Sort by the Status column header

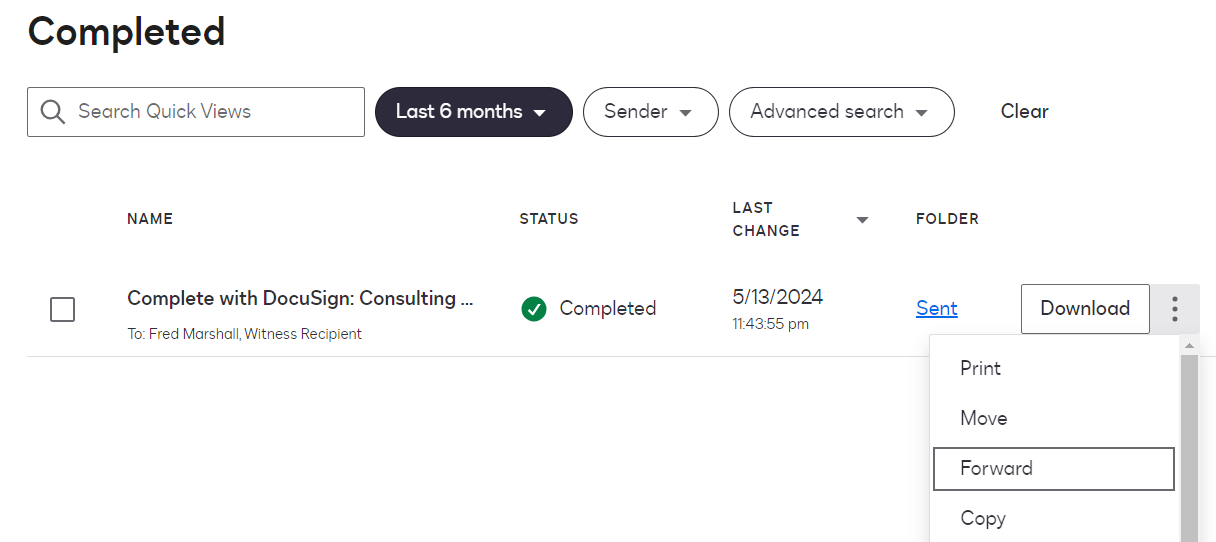549,219
